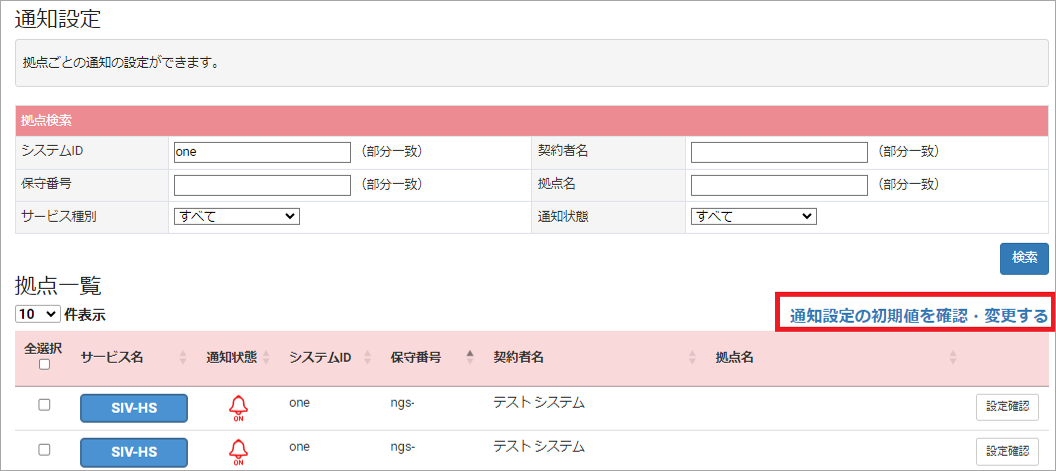Click the SIV-HS button in the bottom row
Image resolution: width=1056 pixels, height=471 pixels.
pyautogui.click(x=133, y=452)
